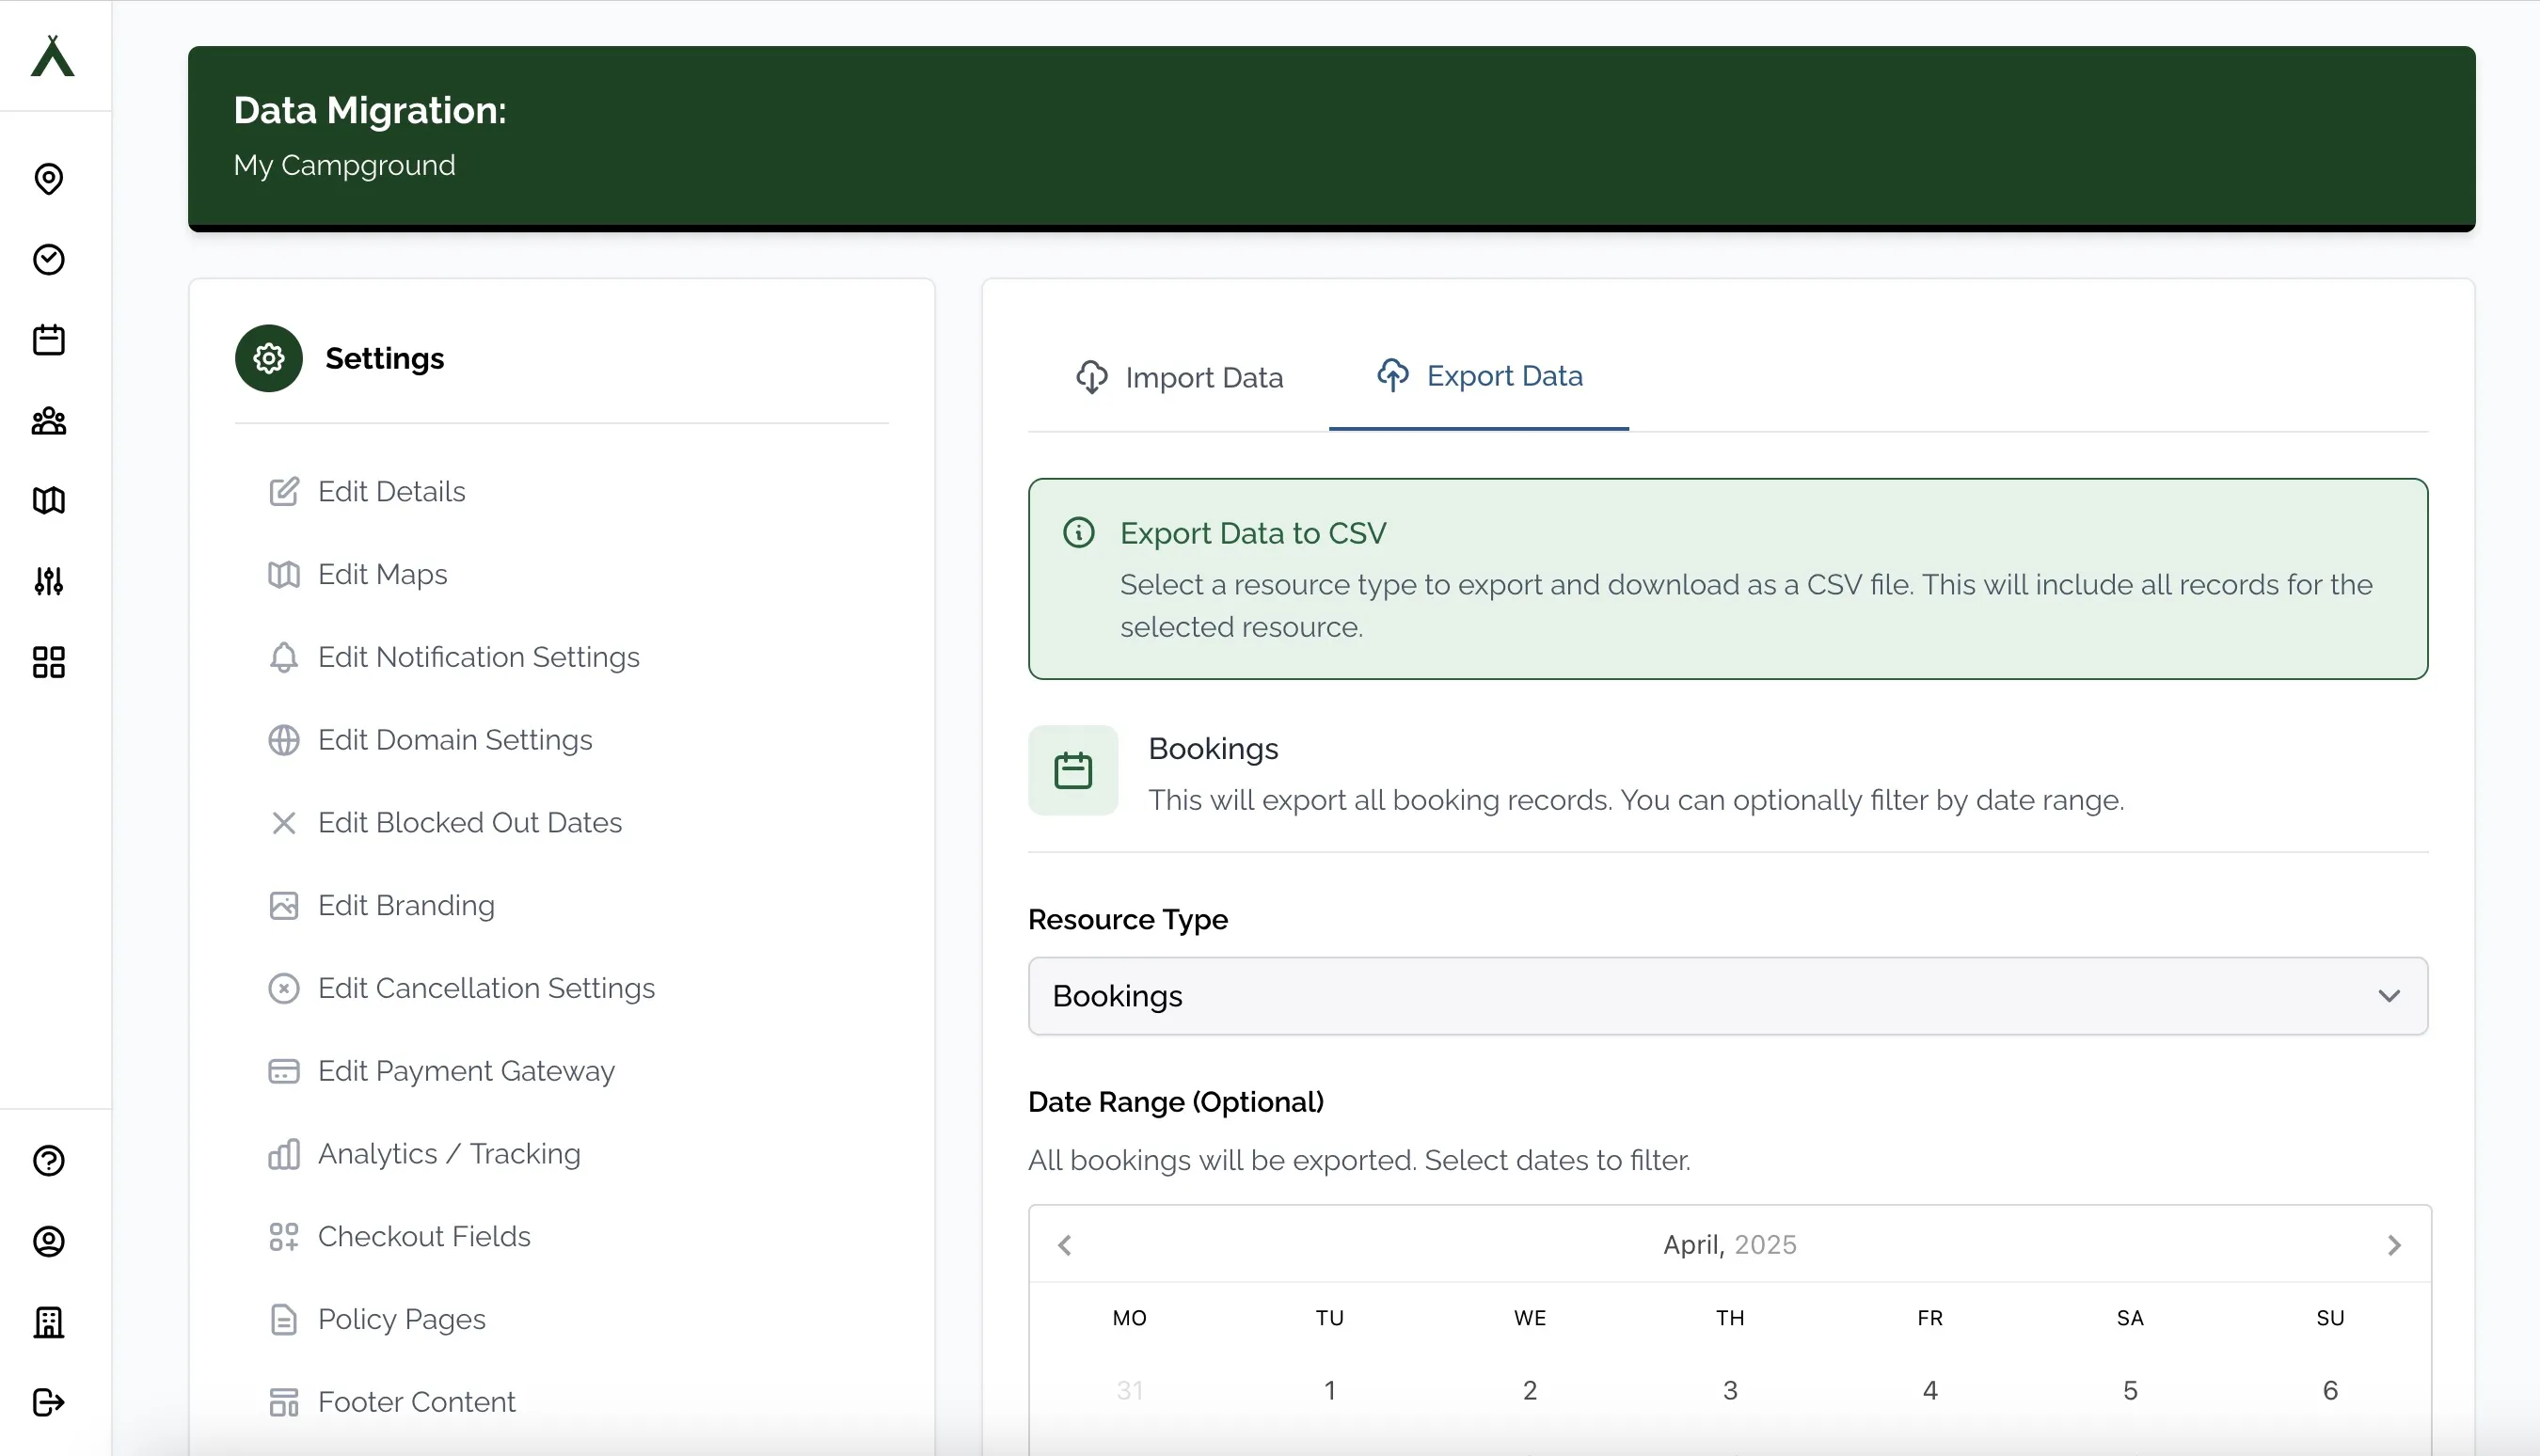Advance calendar to next month
Viewport: 2540px width, 1456px height.
coord(2394,1244)
